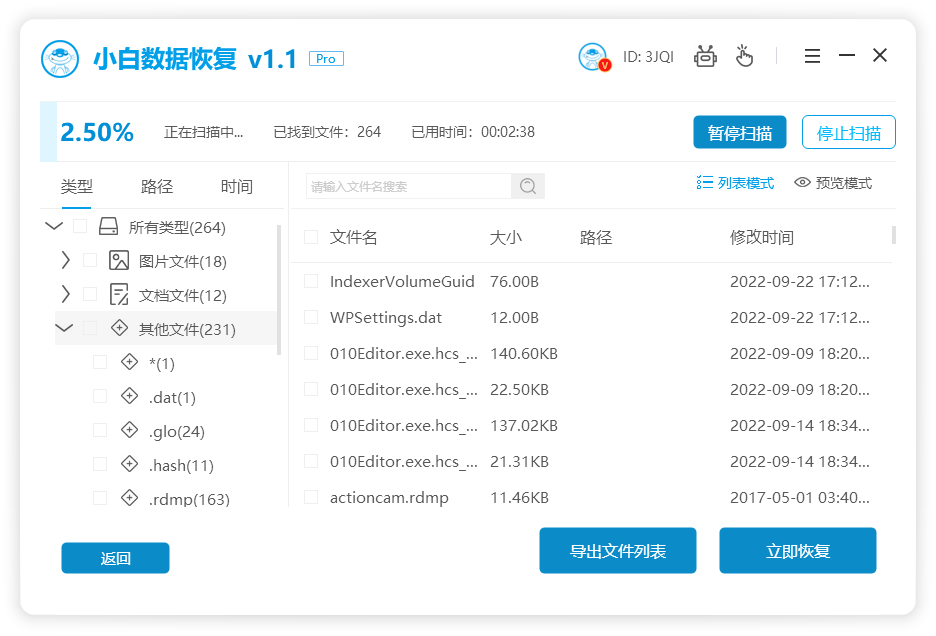Click the 立即恢复 button
This screenshot has height=636, width=936.
pos(797,551)
